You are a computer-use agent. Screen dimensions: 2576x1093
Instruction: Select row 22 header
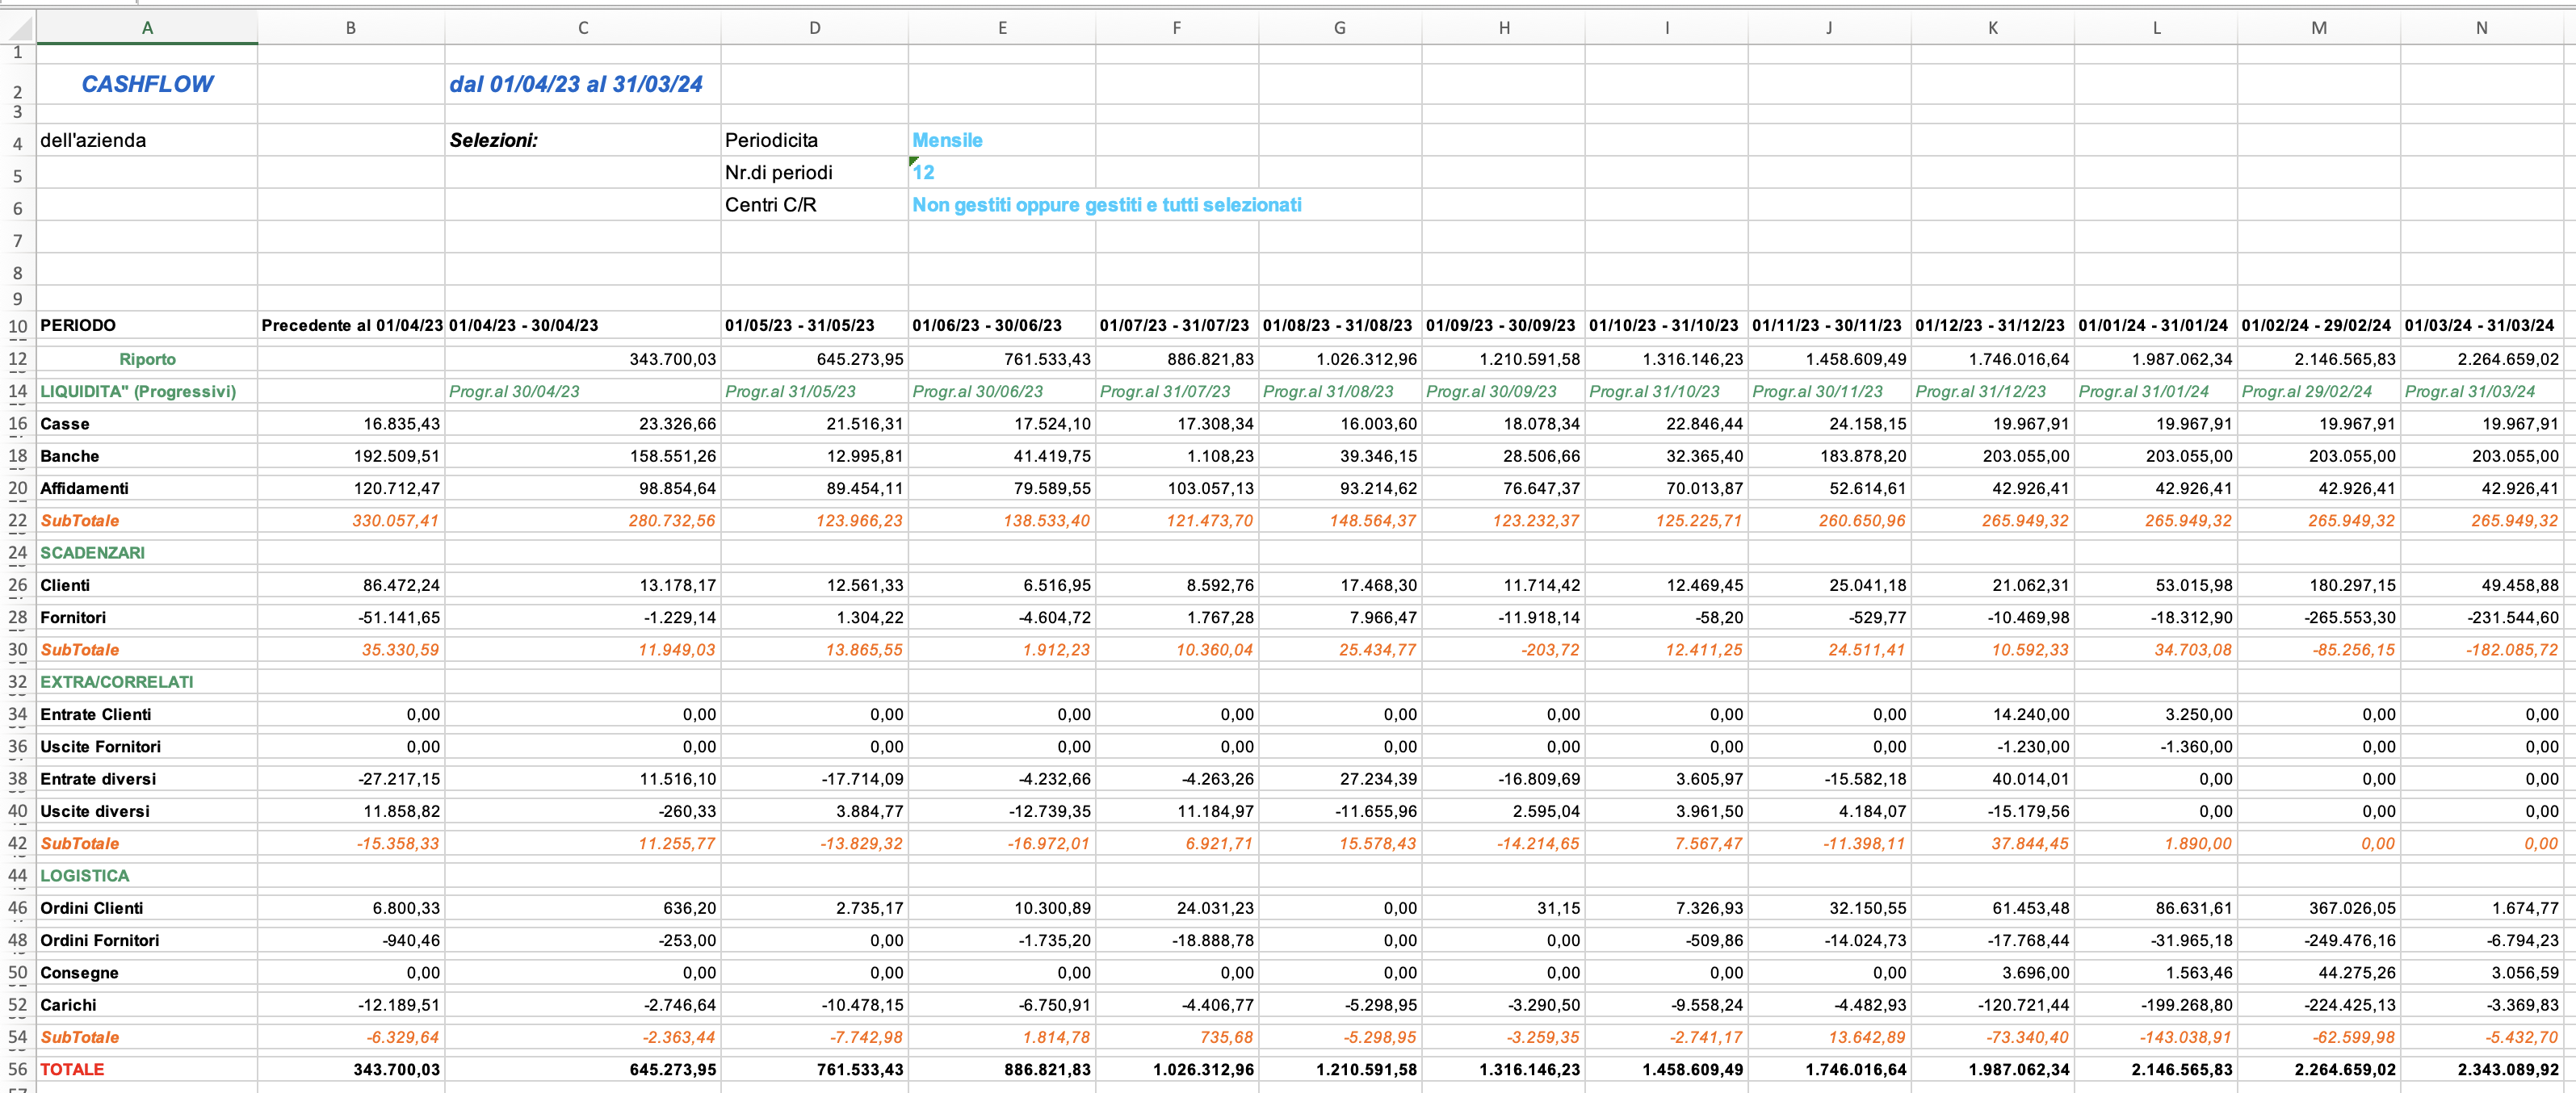coord(18,521)
